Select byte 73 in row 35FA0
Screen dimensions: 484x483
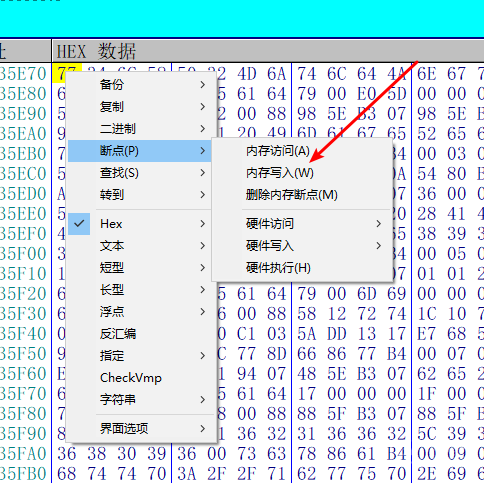pos(247,454)
